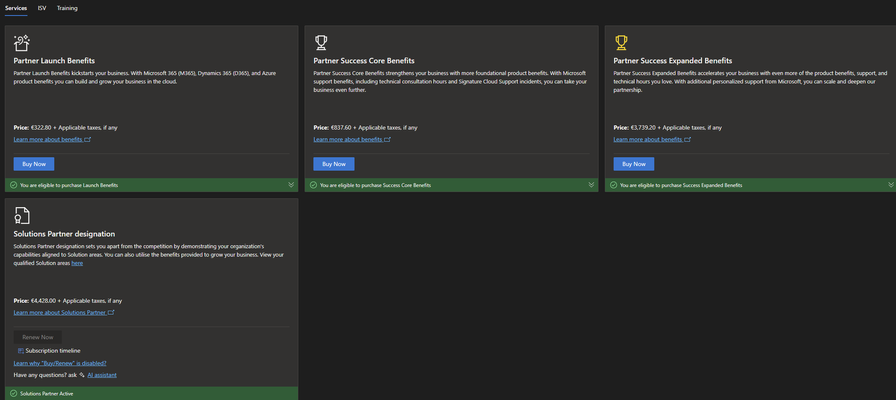Screen dimensions: 896x400
Task: Open the AI assistant link
Action: tap(102, 375)
